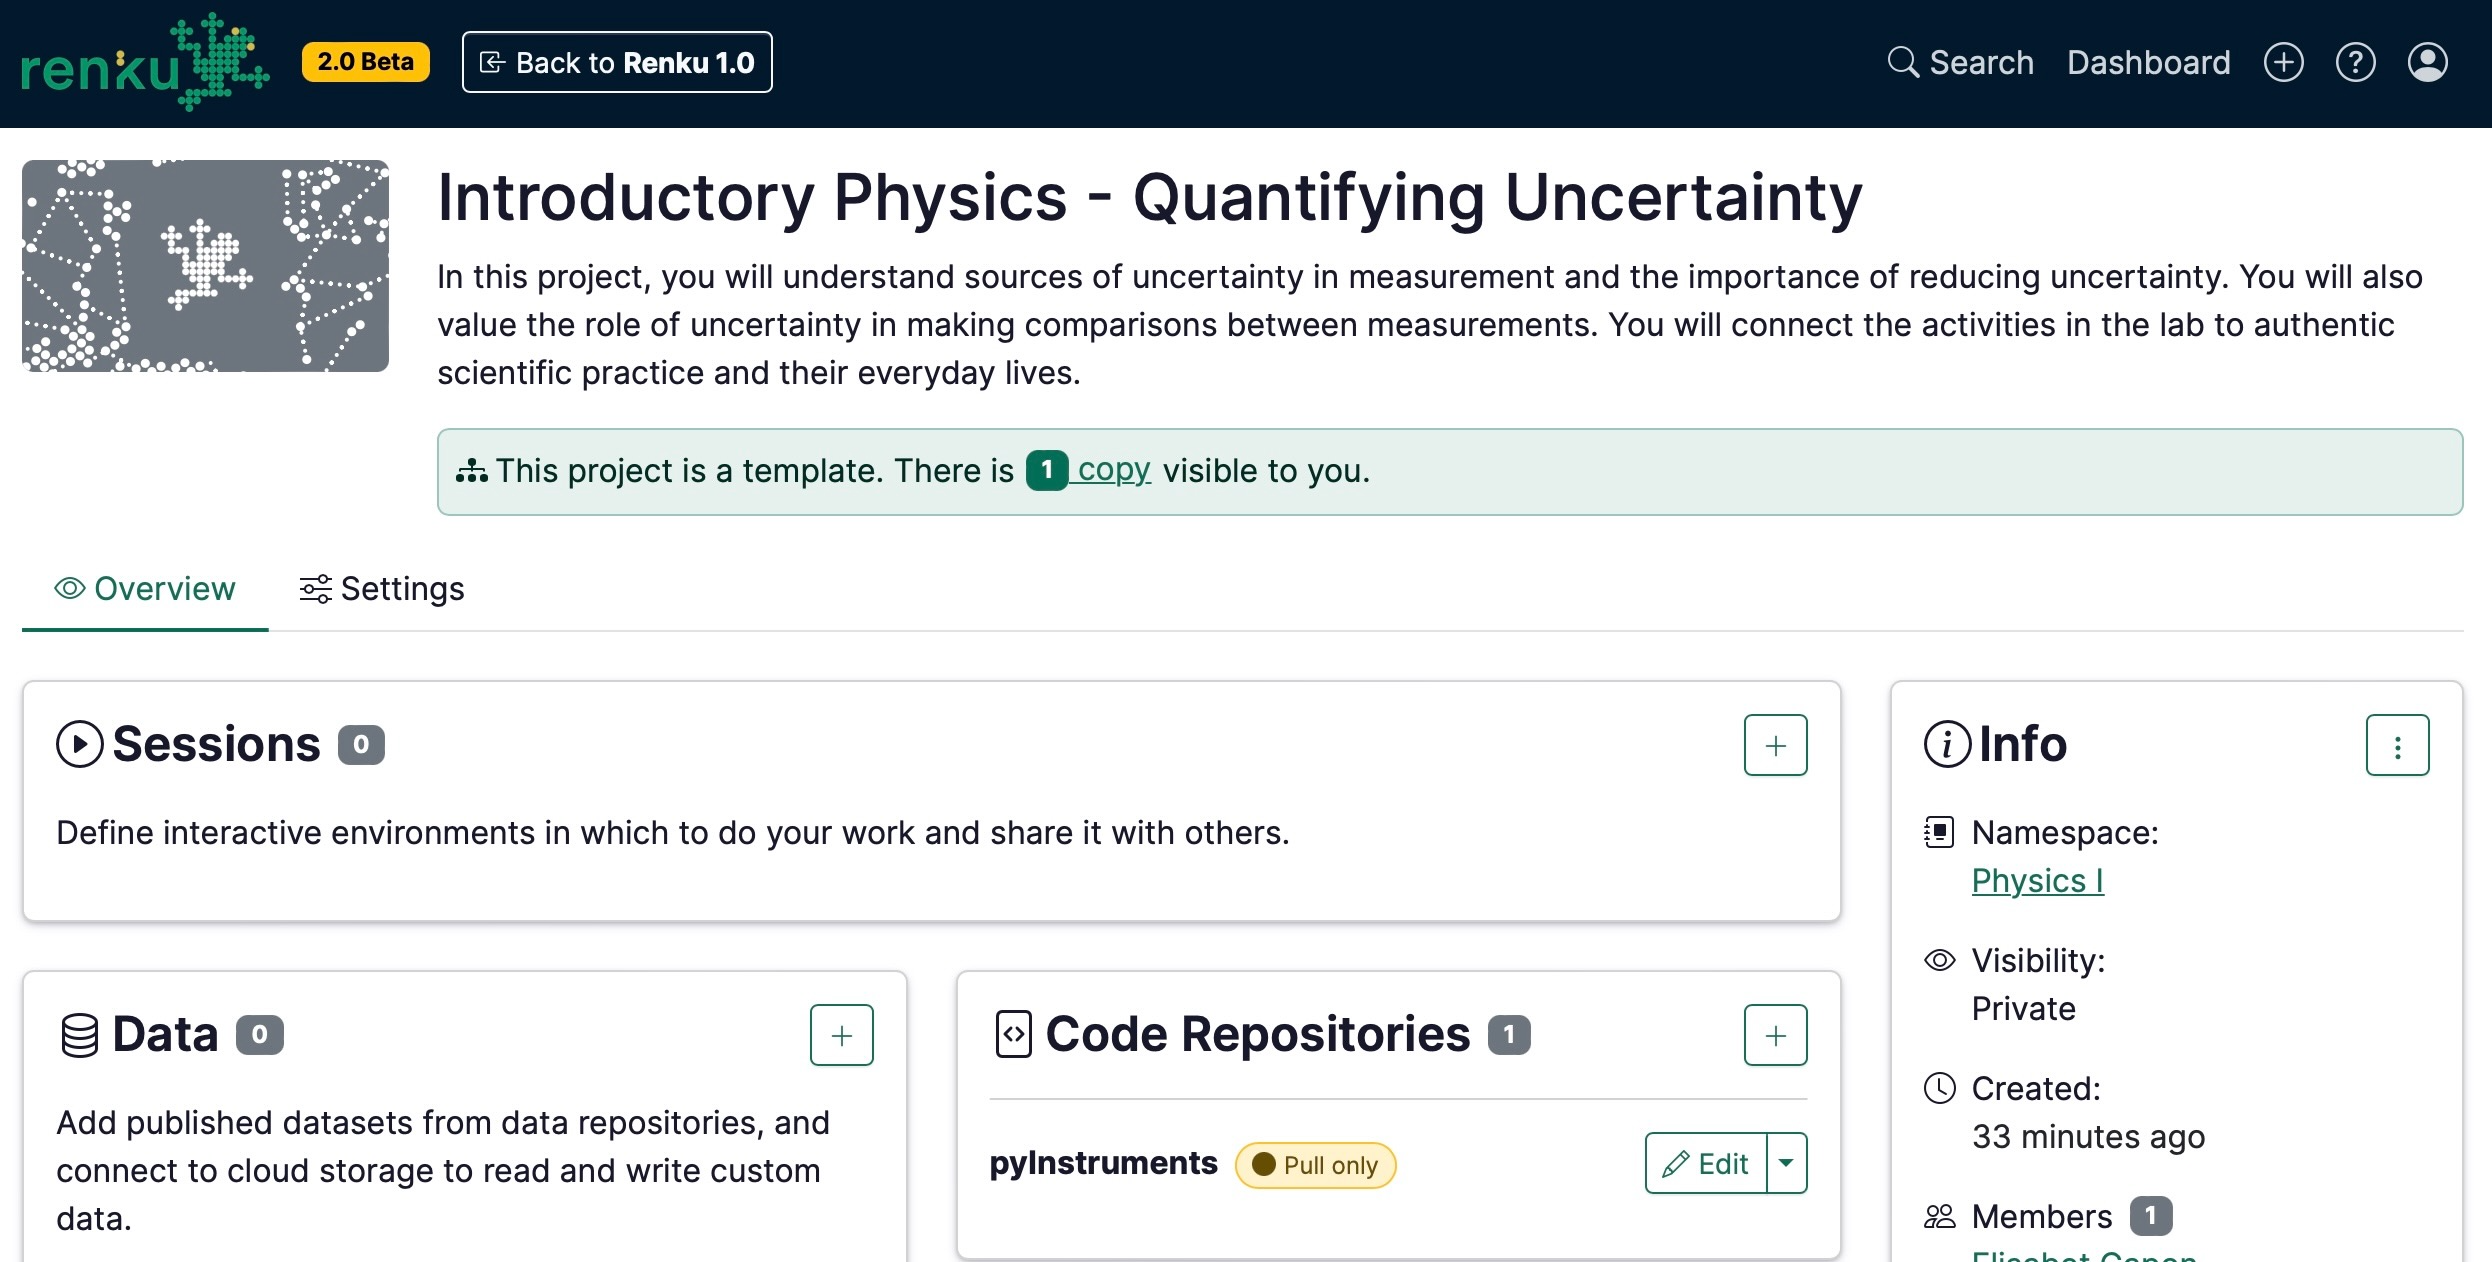
Task: Add a data connector with plus button
Action: click(842, 1035)
